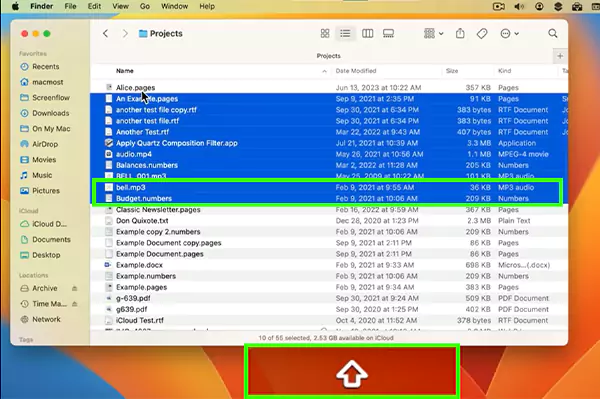
Task: Switch to icon grid view
Action: (x=325, y=34)
